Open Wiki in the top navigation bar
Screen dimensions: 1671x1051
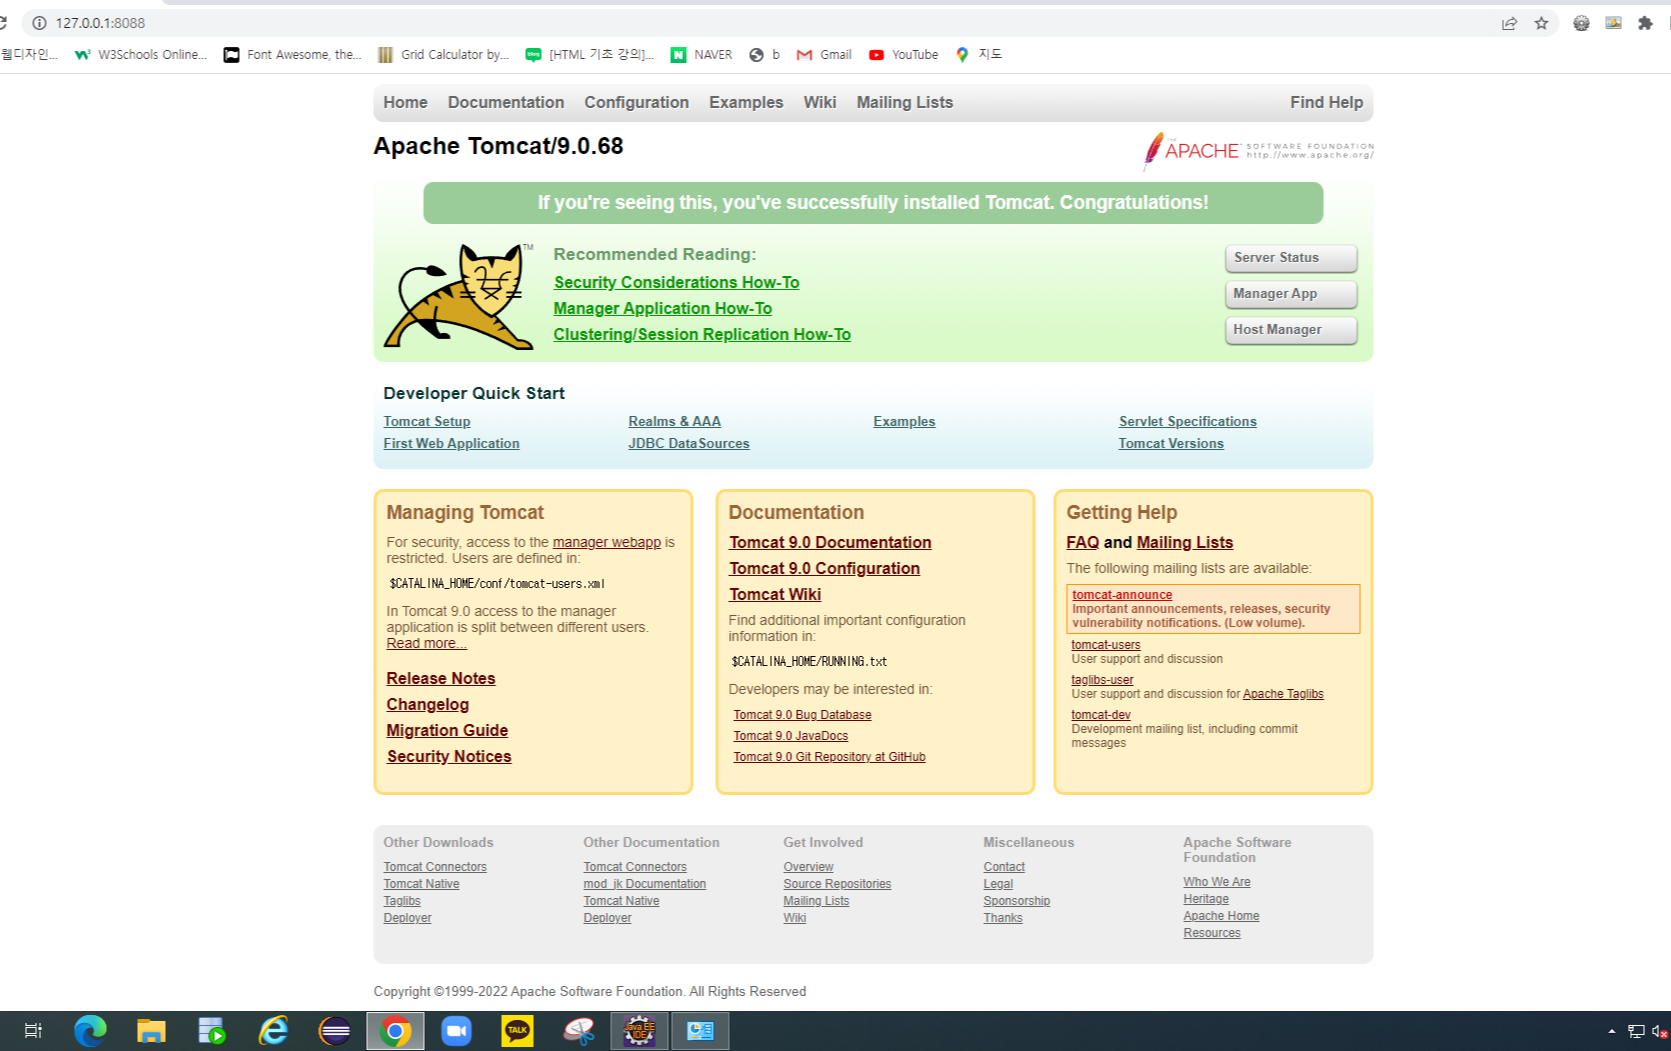click(820, 103)
